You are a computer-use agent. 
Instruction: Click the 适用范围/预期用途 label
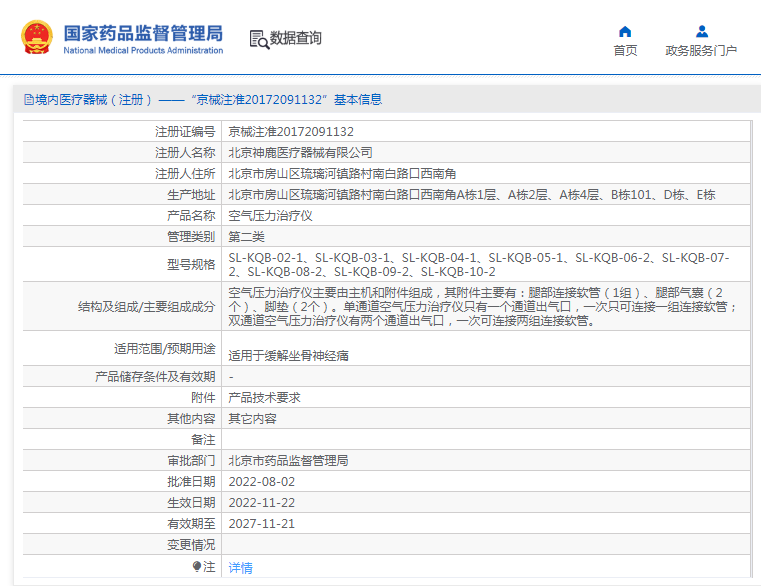click(x=165, y=349)
